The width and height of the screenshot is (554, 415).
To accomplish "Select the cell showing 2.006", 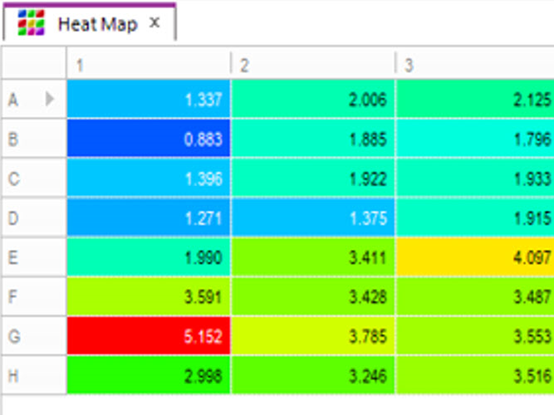I will pos(313,99).
